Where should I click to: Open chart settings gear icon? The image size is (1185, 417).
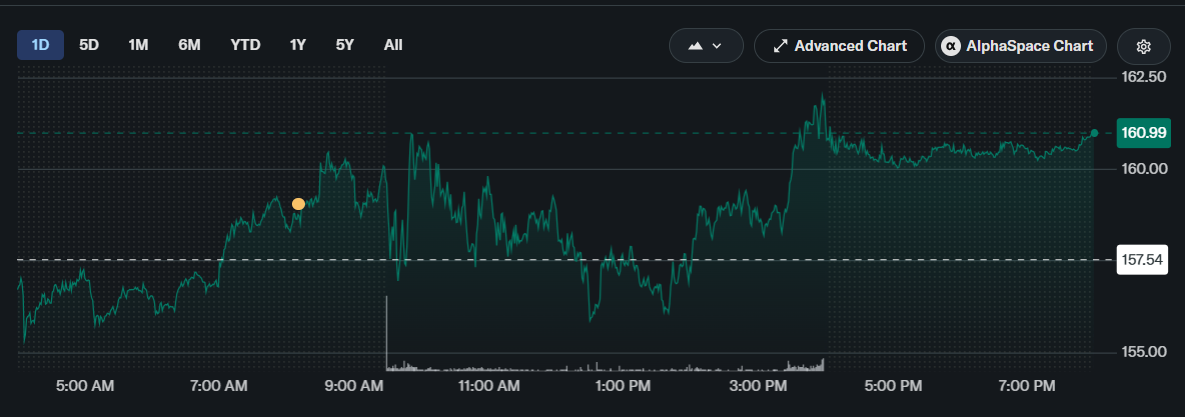tap(1143, 46)
